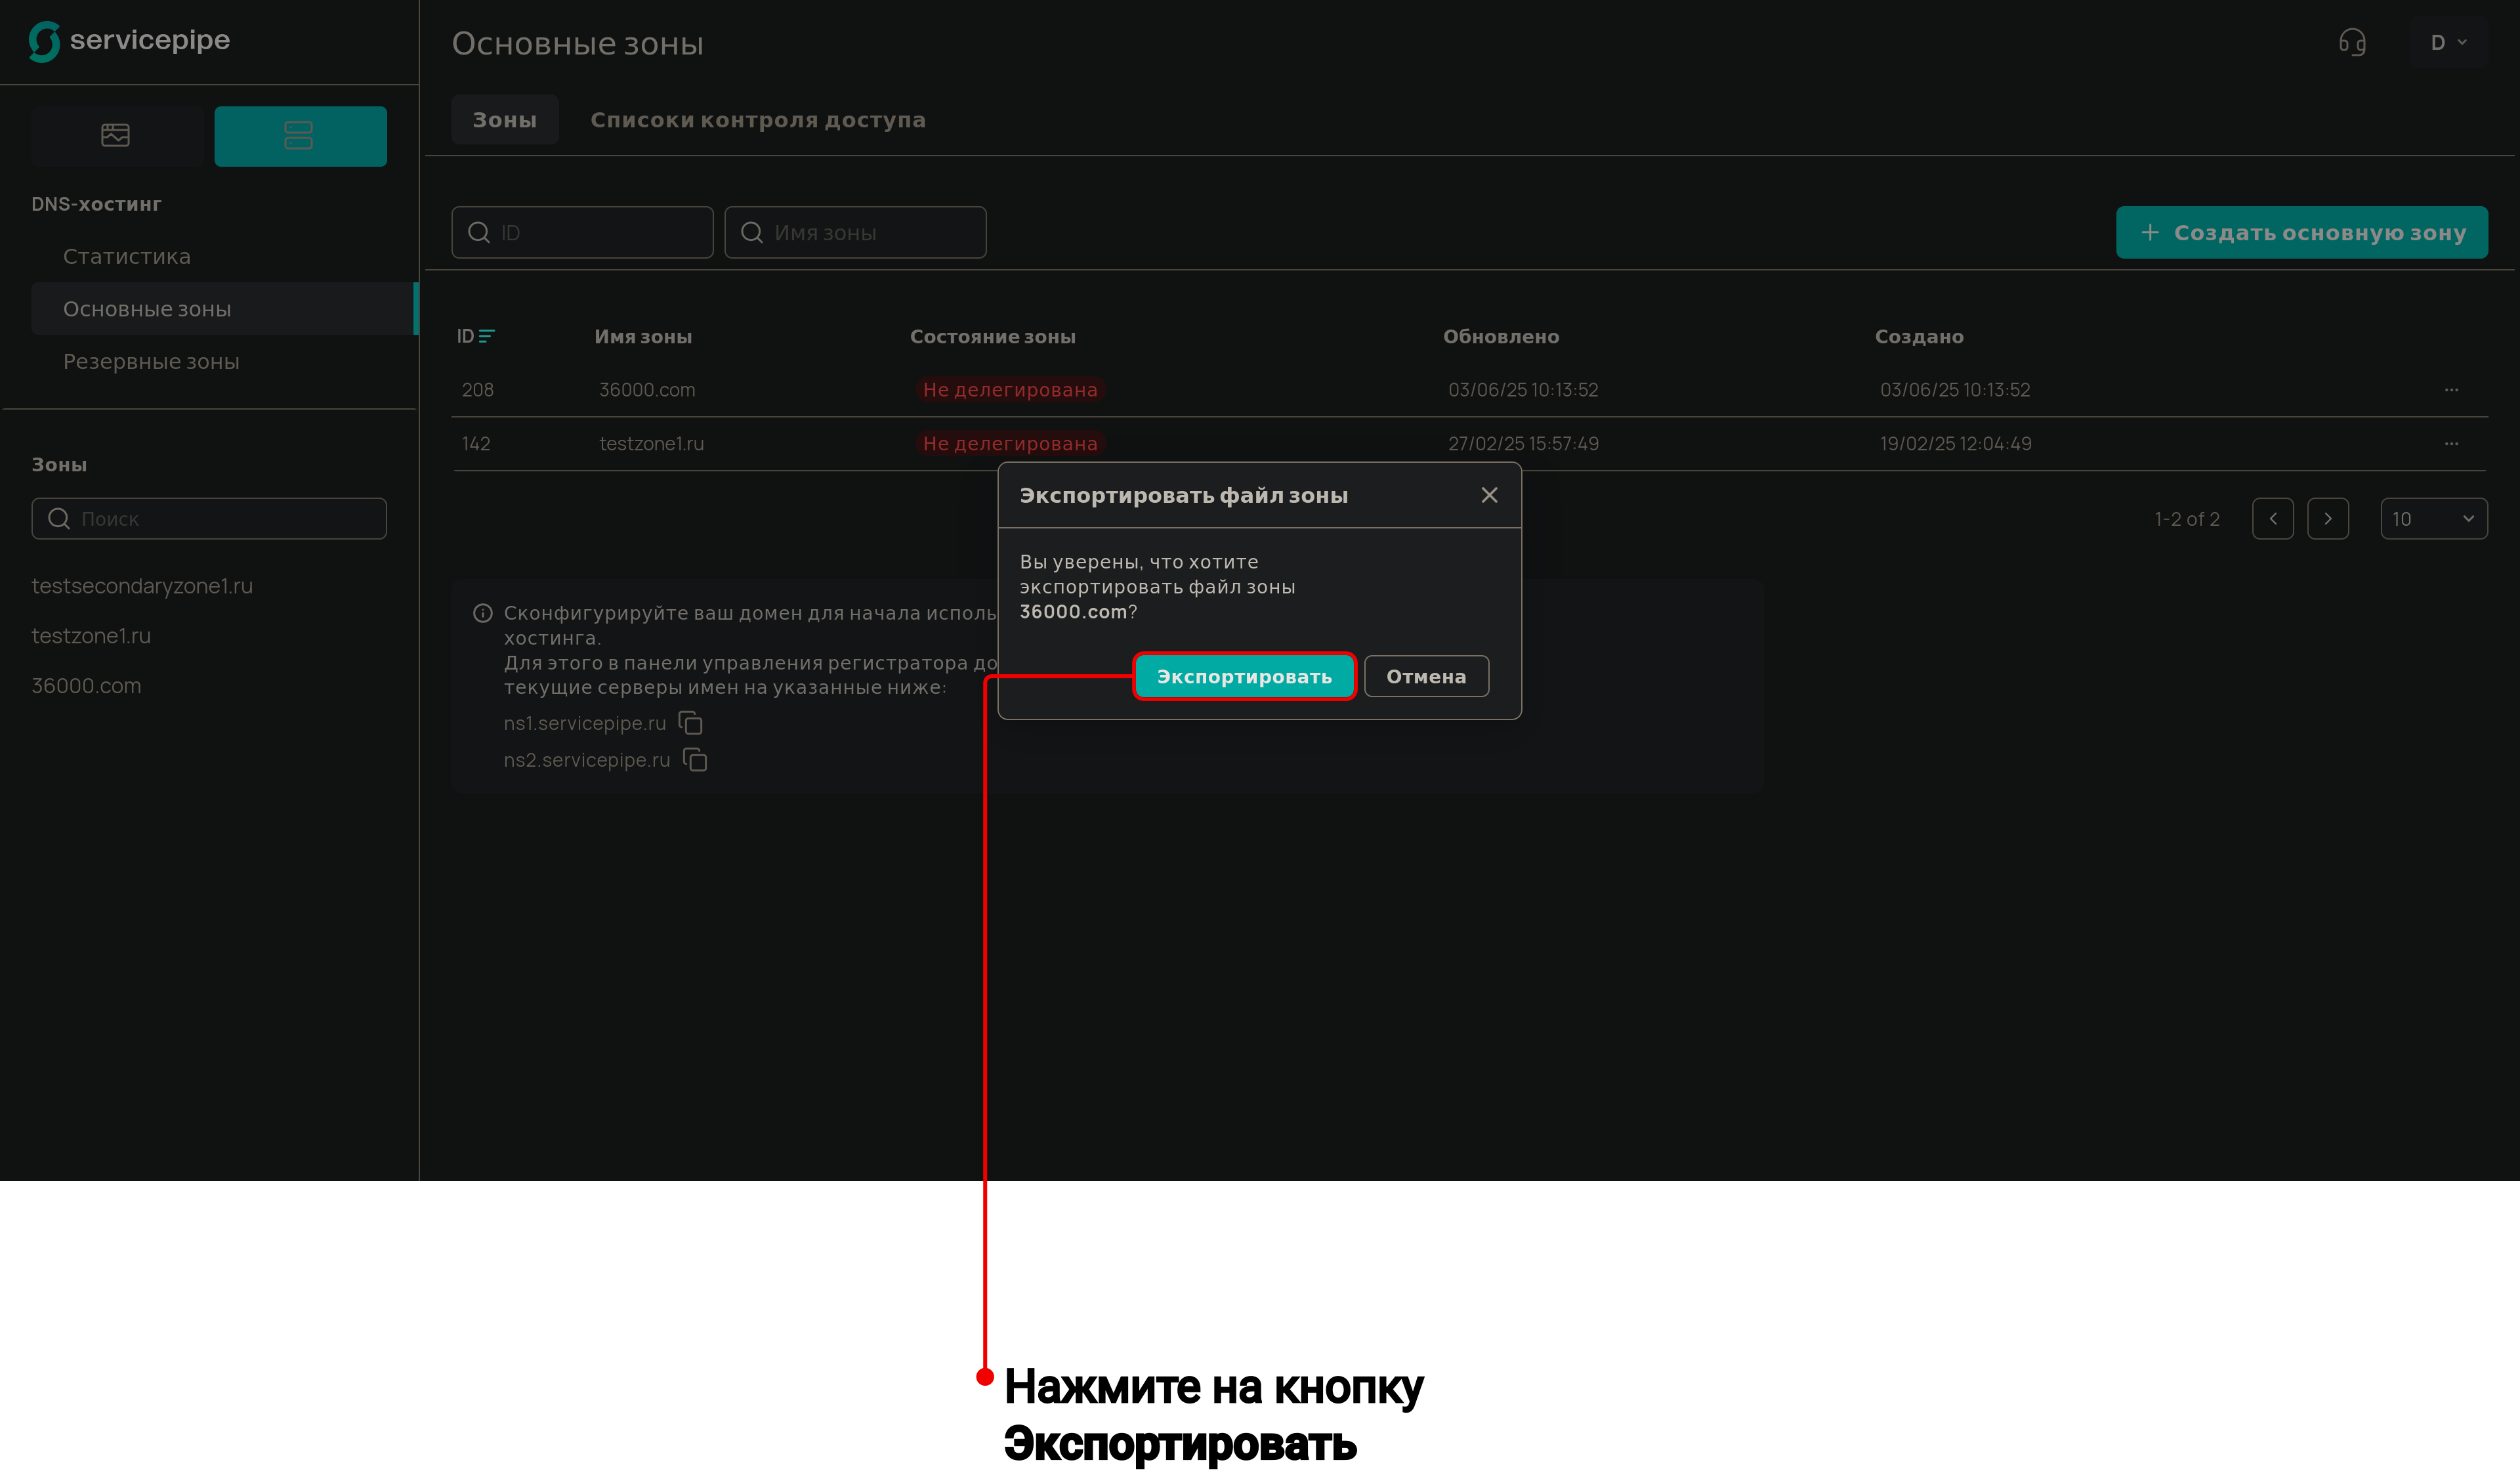Copy ns1.servicepipe.ru with copy icon
This screenshot has height=1477, width=2520.
pyautogui.click(x=691, y=723)
